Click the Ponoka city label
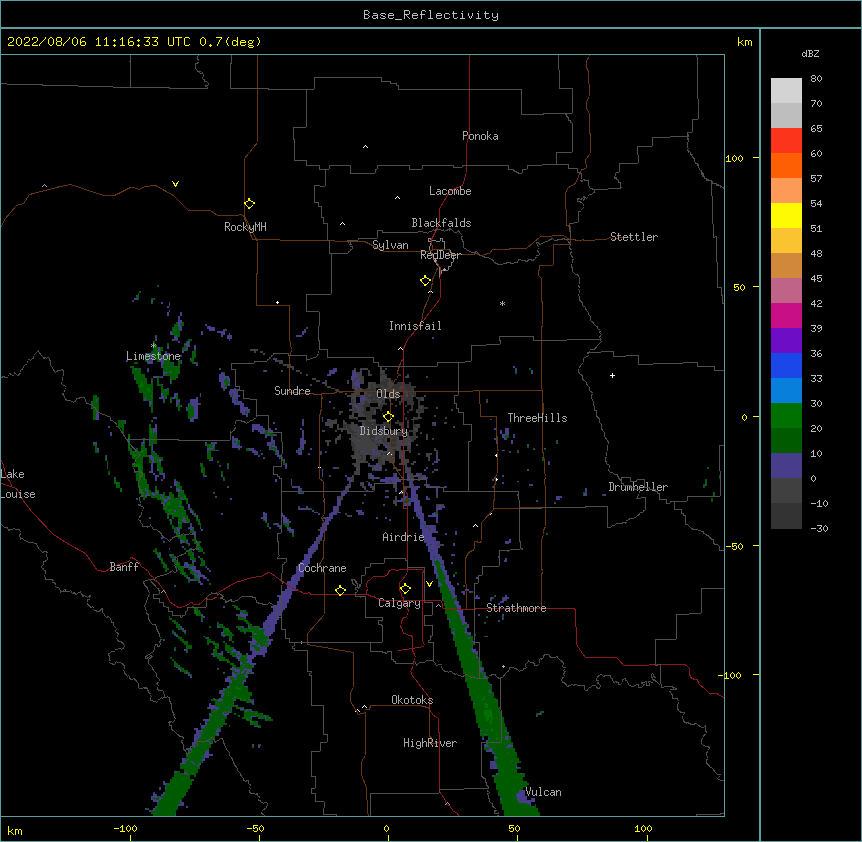Screen dimensions: 862x842 (x=480, y=136)
